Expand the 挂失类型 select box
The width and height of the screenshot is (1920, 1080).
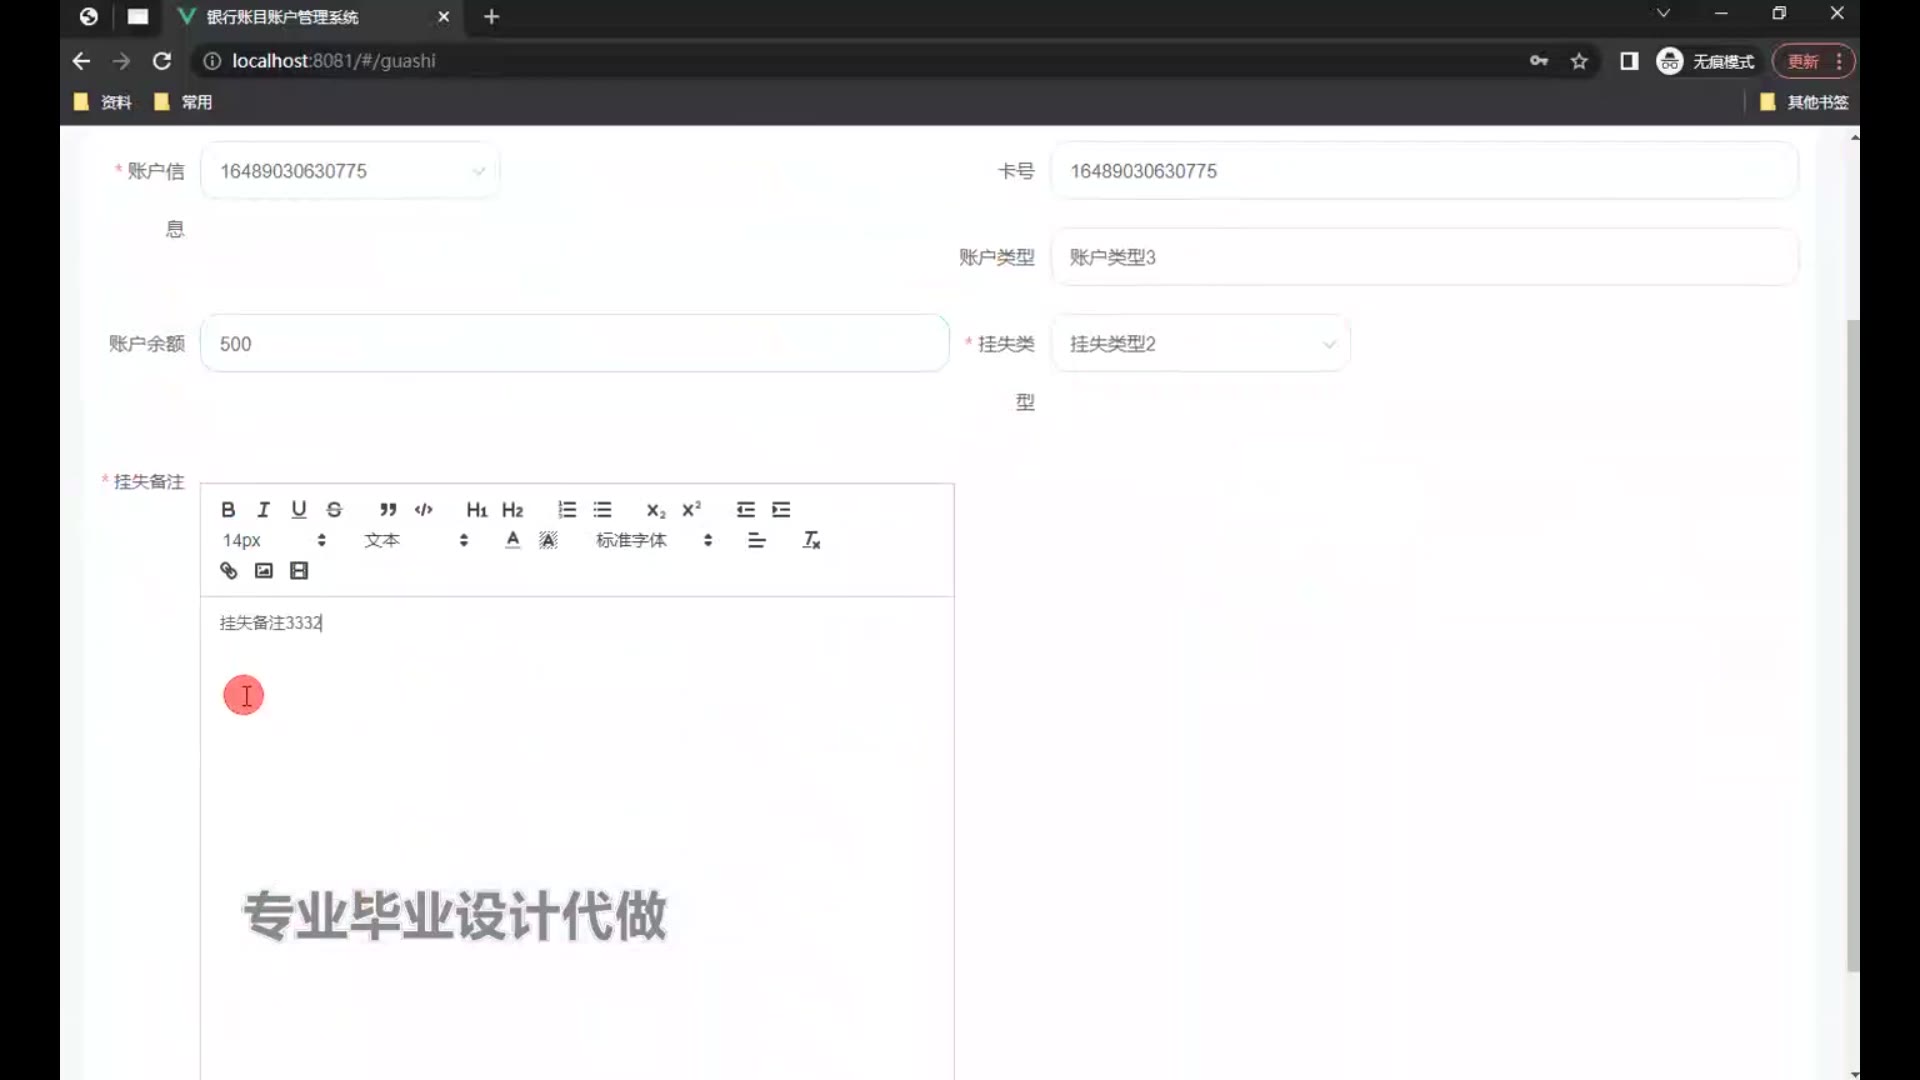click(x=1200, y=344)
